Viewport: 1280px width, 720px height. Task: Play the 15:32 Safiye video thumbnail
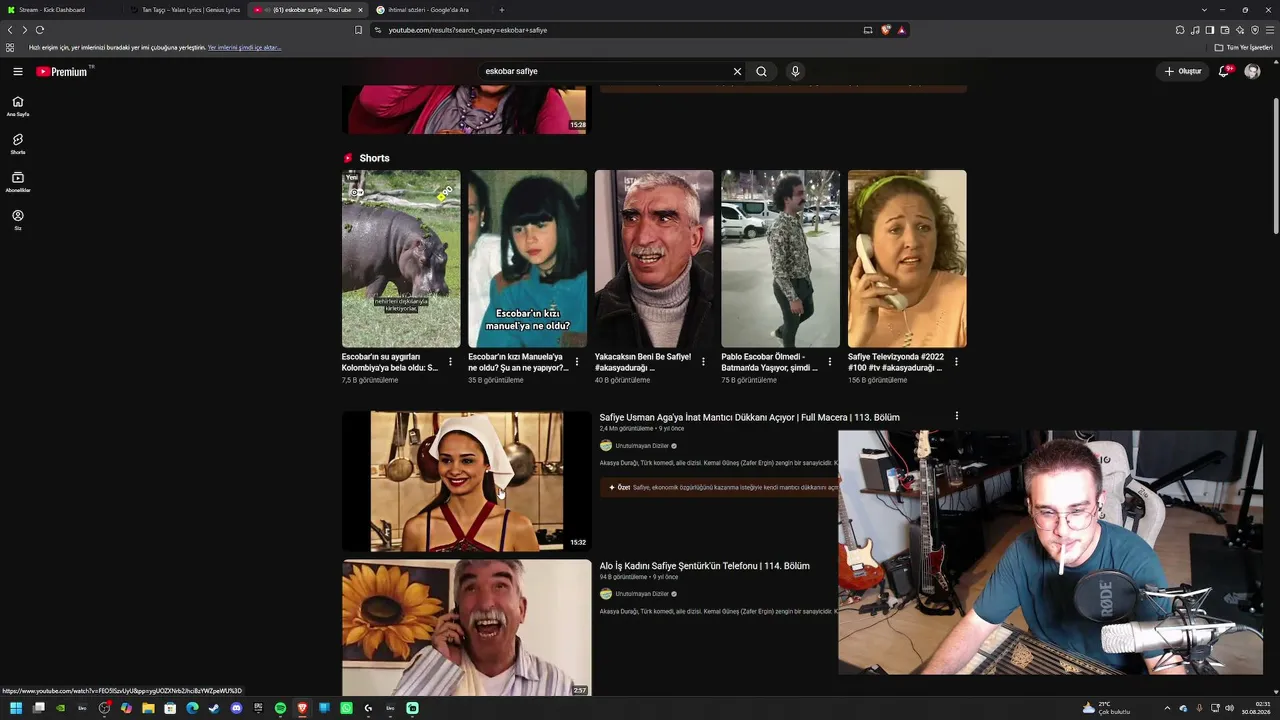click(x=467, y=481)
